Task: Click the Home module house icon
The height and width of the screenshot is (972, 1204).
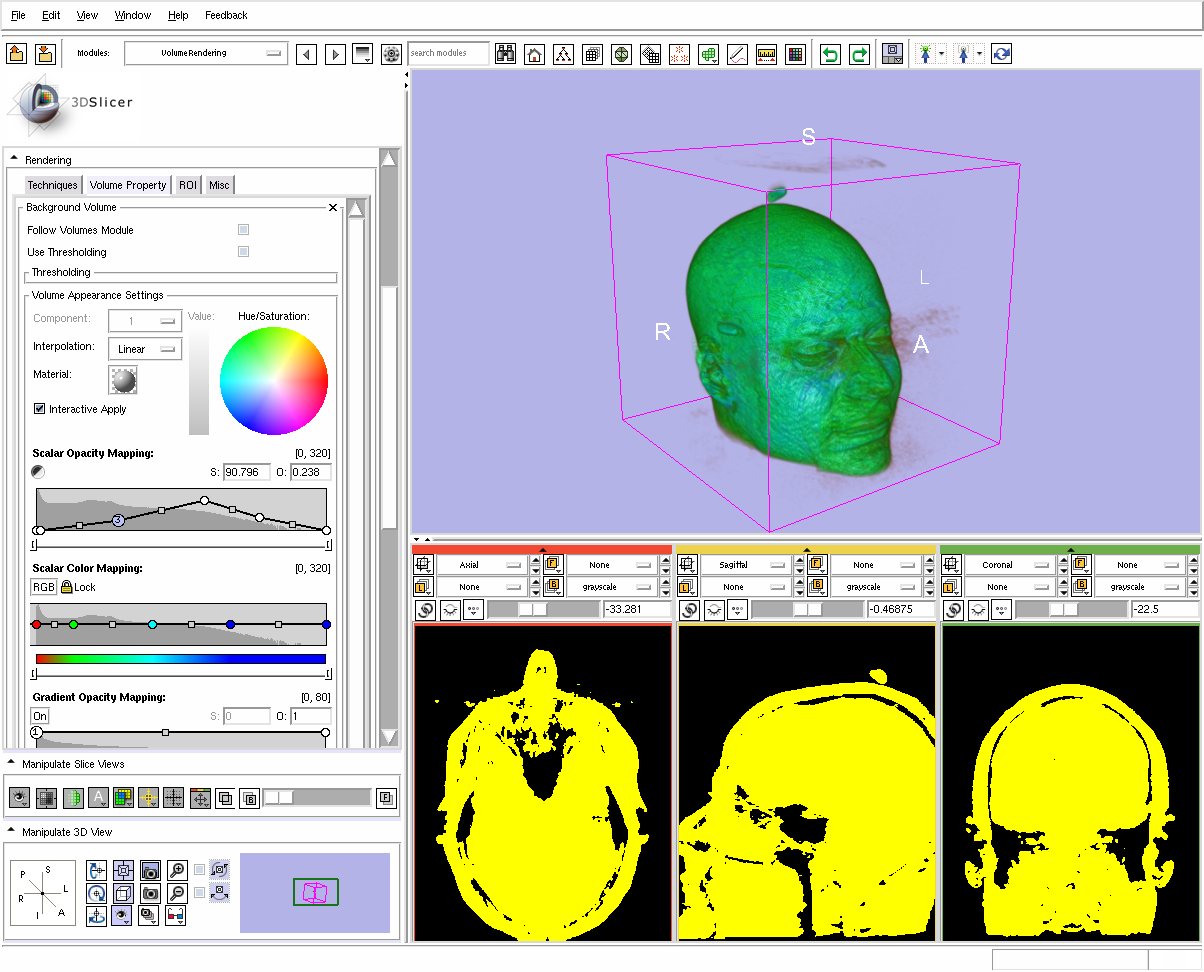Action: click(x=535, y=54)
